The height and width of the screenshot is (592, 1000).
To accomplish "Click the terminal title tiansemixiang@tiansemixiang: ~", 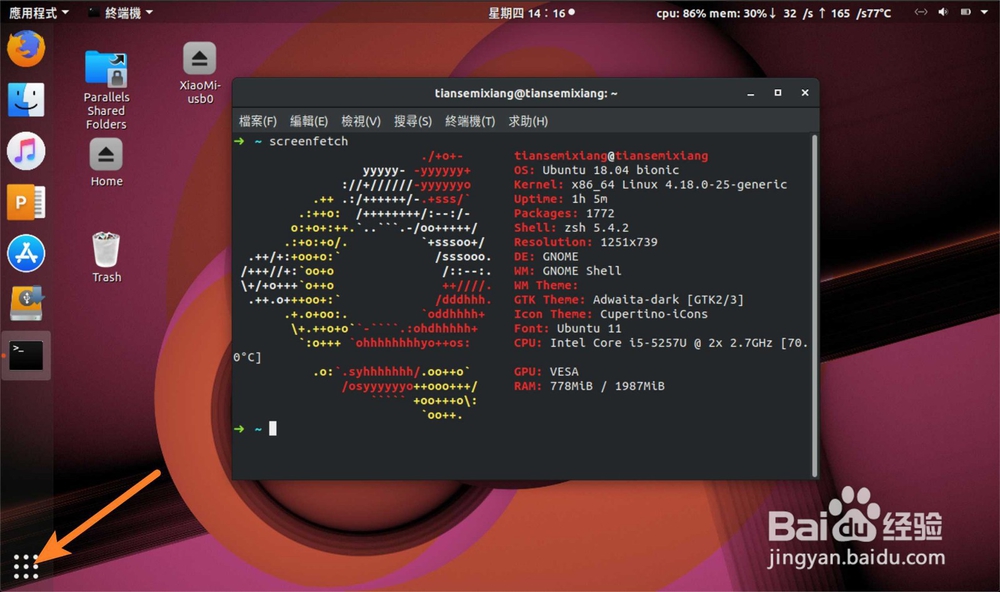I will 526,93.
